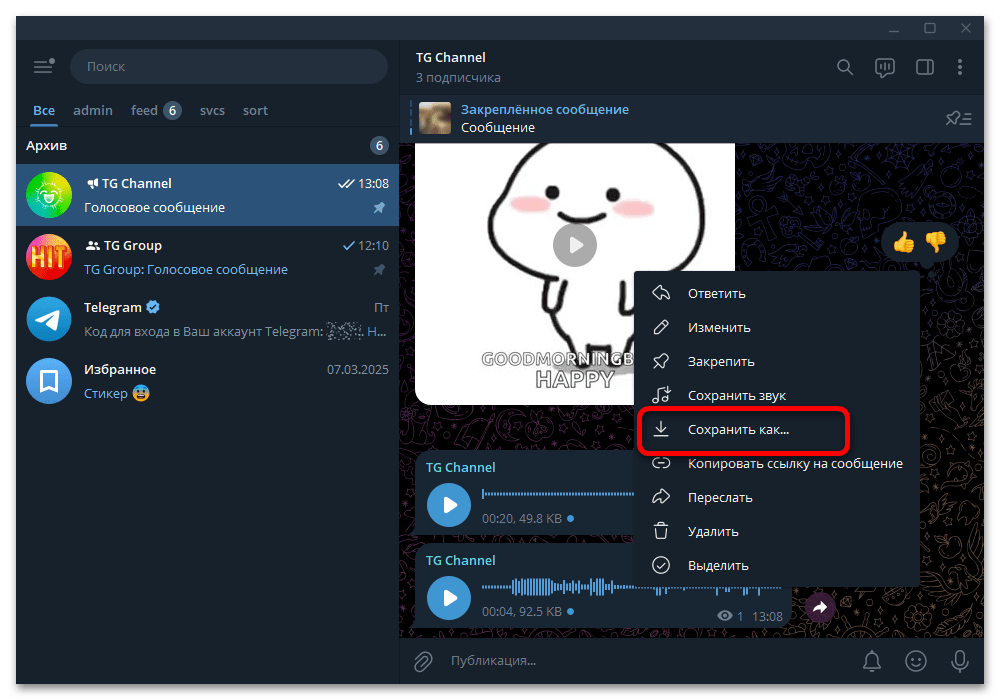This screenshot has height=700, width=1000.
Task: Open the emoji picker
Action: pos(916,661)
